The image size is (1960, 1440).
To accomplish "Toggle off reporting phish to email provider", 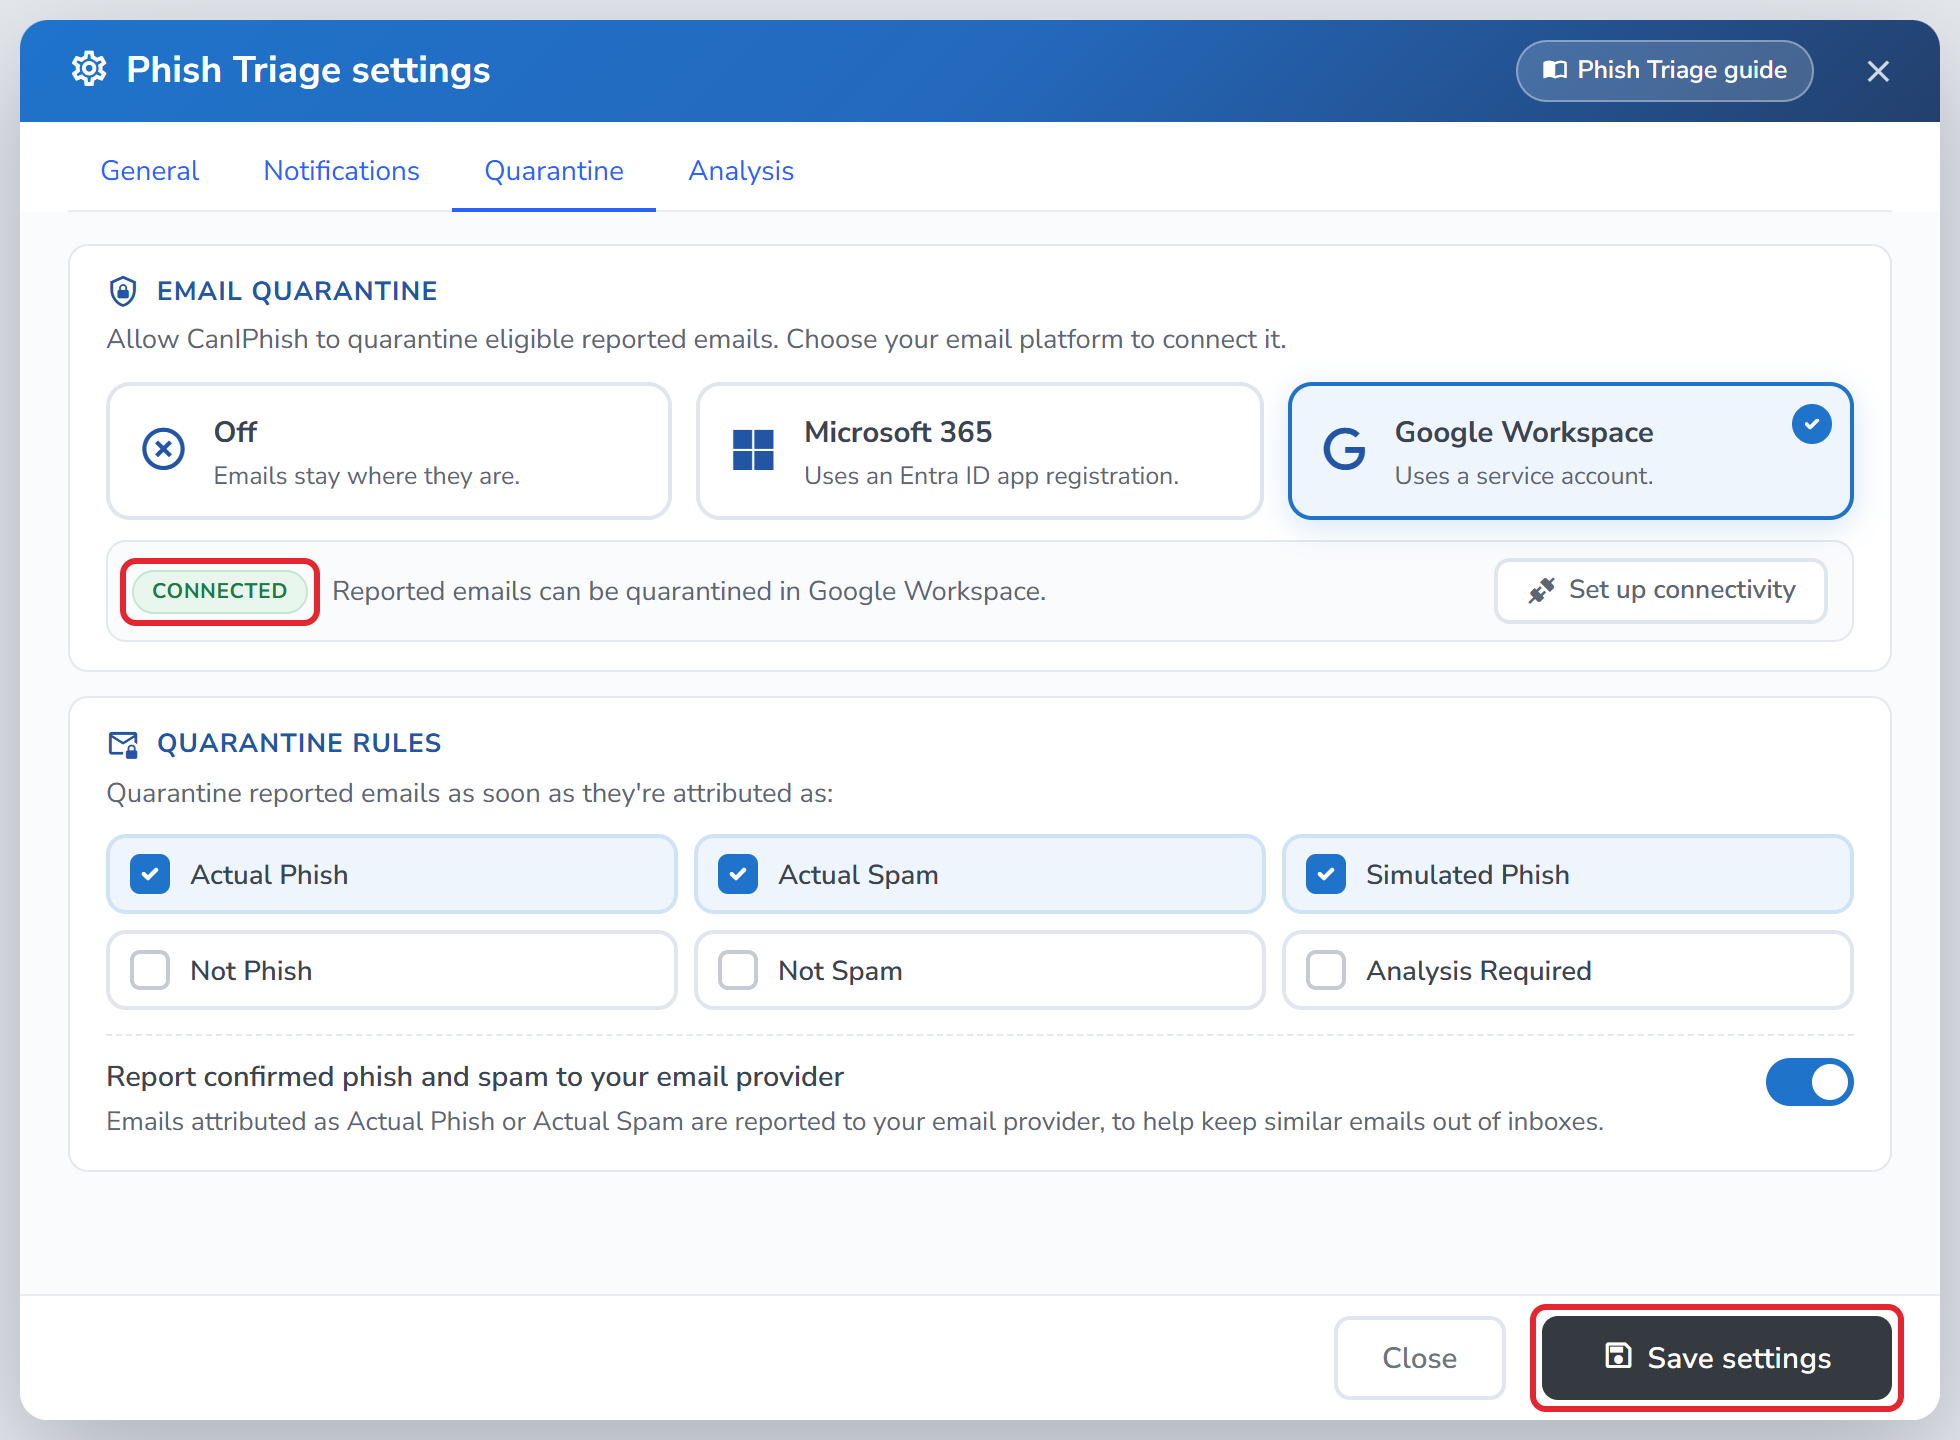I will click(x=1809, y=1082).
